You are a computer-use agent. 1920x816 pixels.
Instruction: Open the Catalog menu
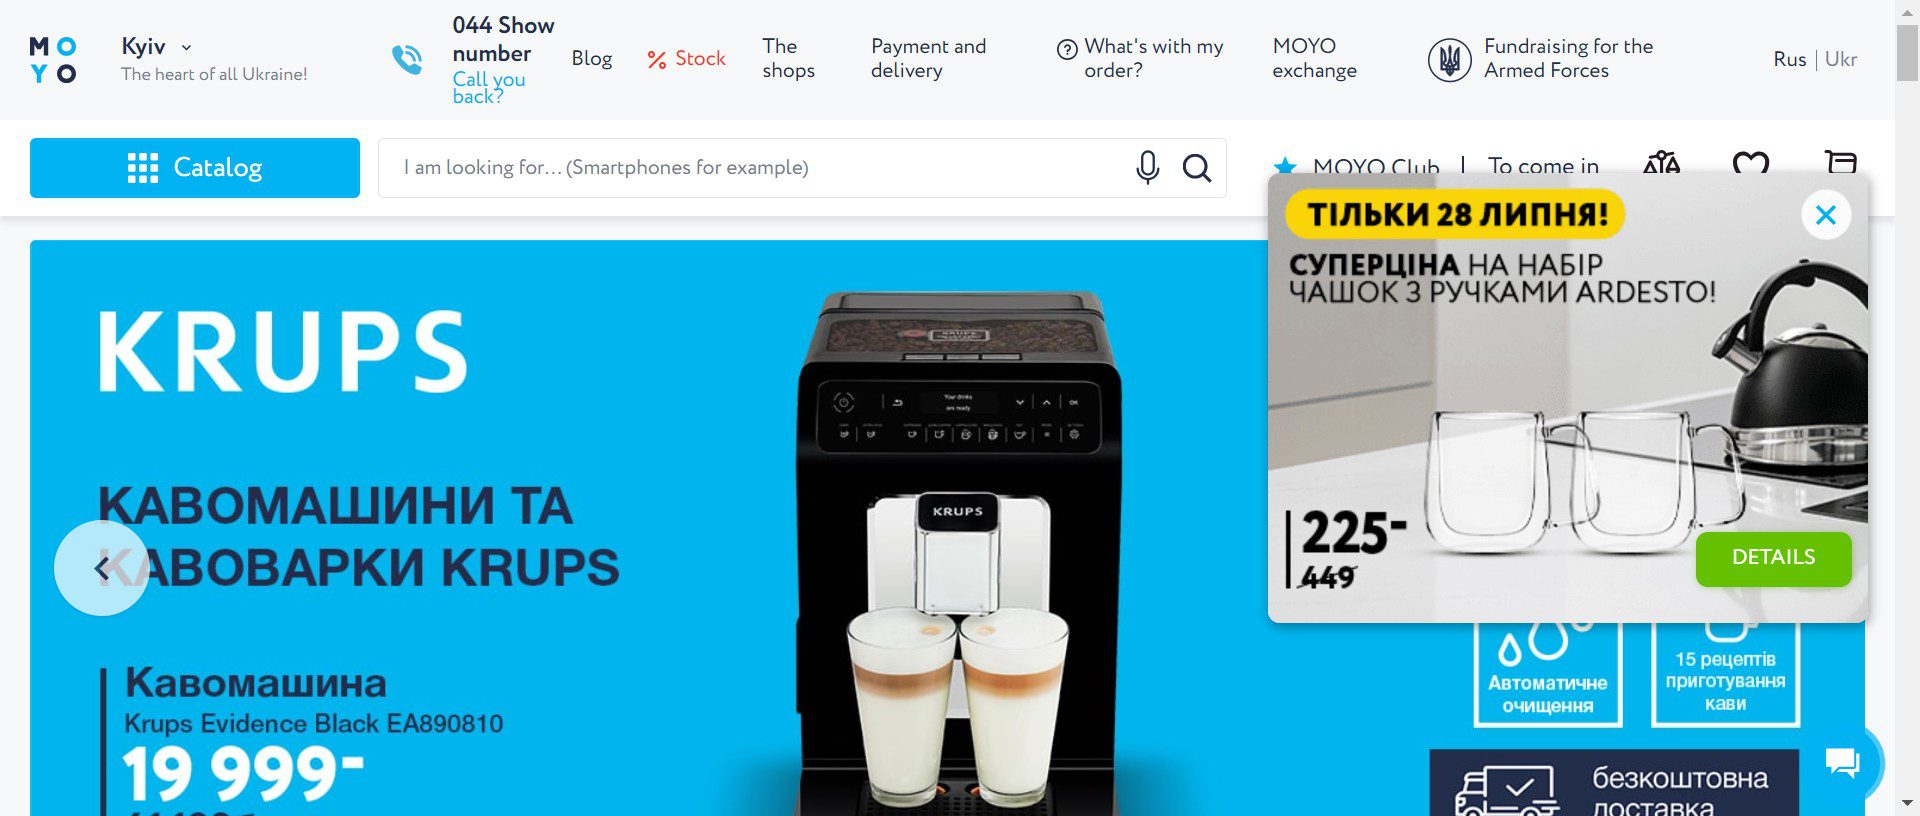click(x=195, y=168)
